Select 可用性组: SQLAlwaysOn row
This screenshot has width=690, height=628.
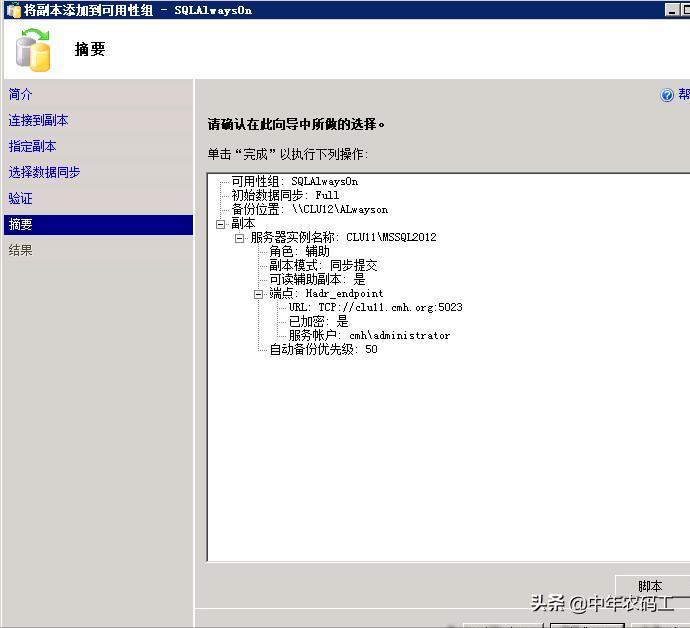[294, 181]
